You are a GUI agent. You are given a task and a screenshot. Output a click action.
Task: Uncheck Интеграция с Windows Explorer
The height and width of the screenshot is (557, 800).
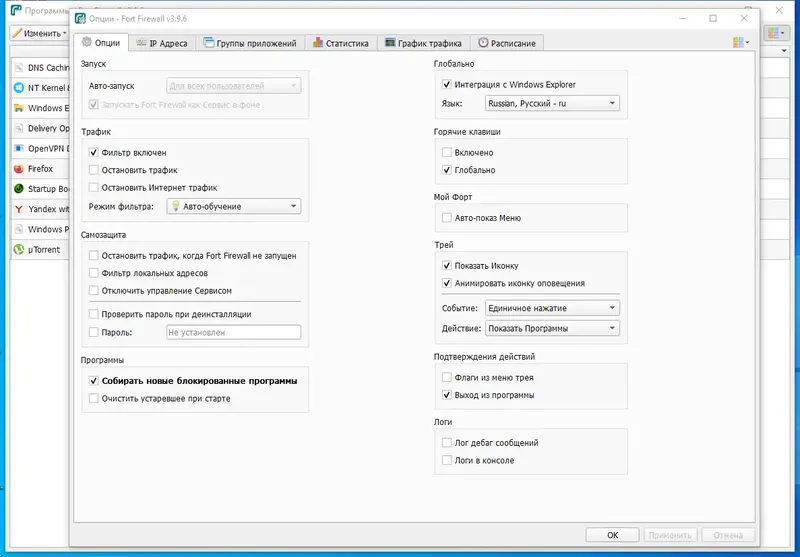(x=446, y=84)
